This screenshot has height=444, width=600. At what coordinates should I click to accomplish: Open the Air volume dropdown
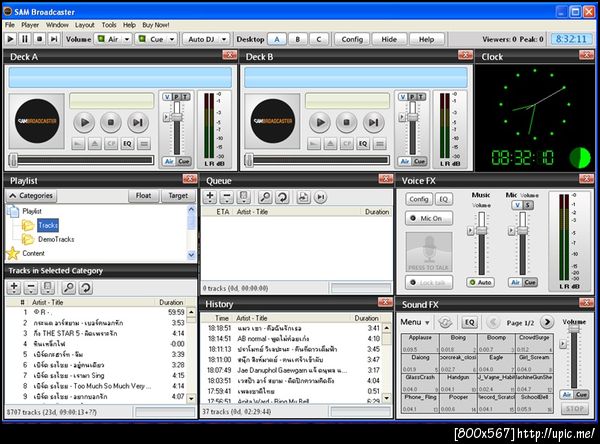pyautogui.click(x=127, y=39)
